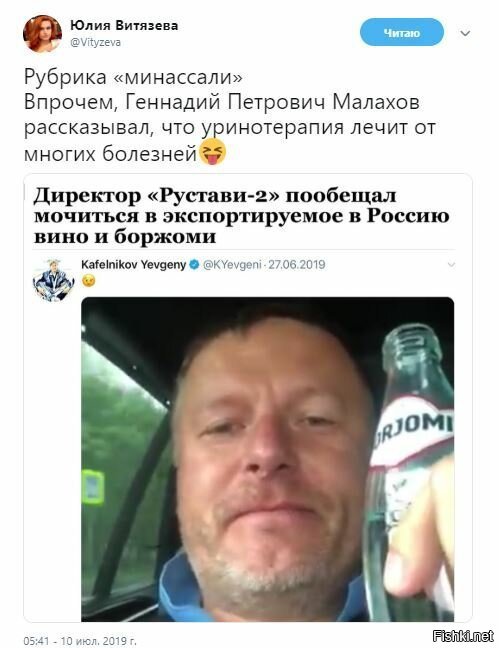The width and height of the screenshot is (499, 648).
Task: Click Kafelnikov Yevgeny's cartoon avatar
Action: pos(53,280)
